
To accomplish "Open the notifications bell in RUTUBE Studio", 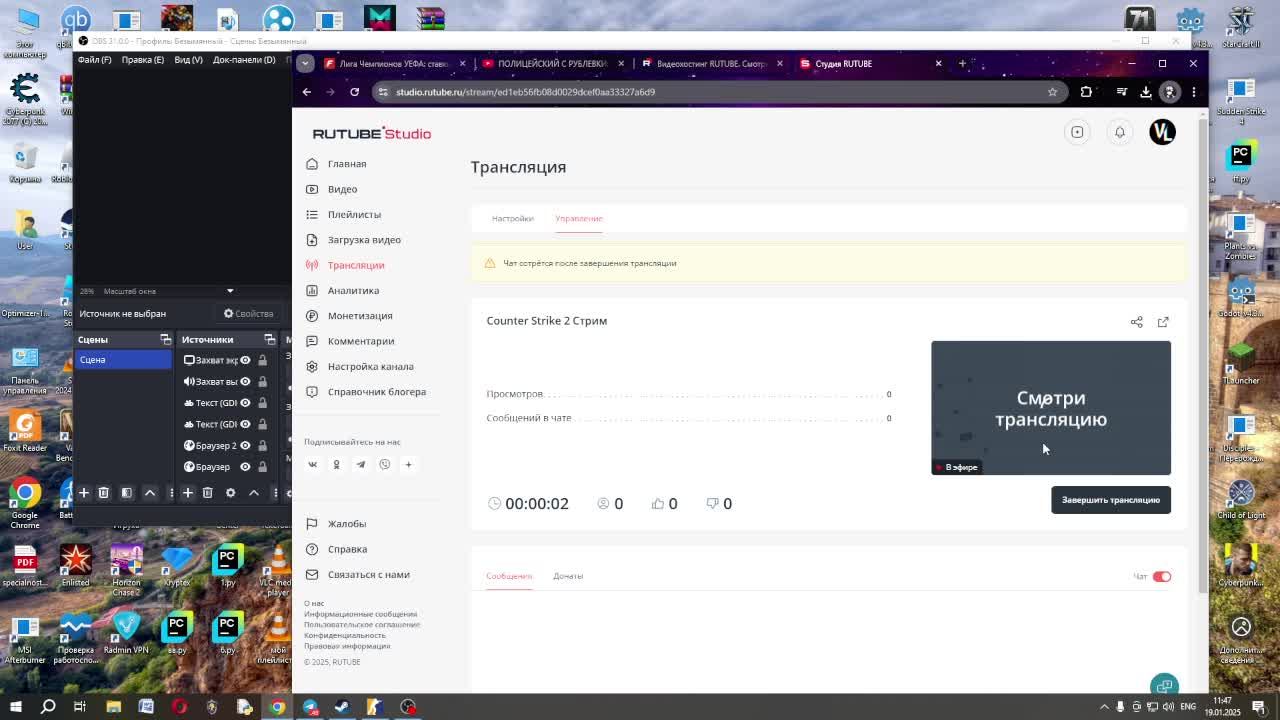I will pos(1120,132).
